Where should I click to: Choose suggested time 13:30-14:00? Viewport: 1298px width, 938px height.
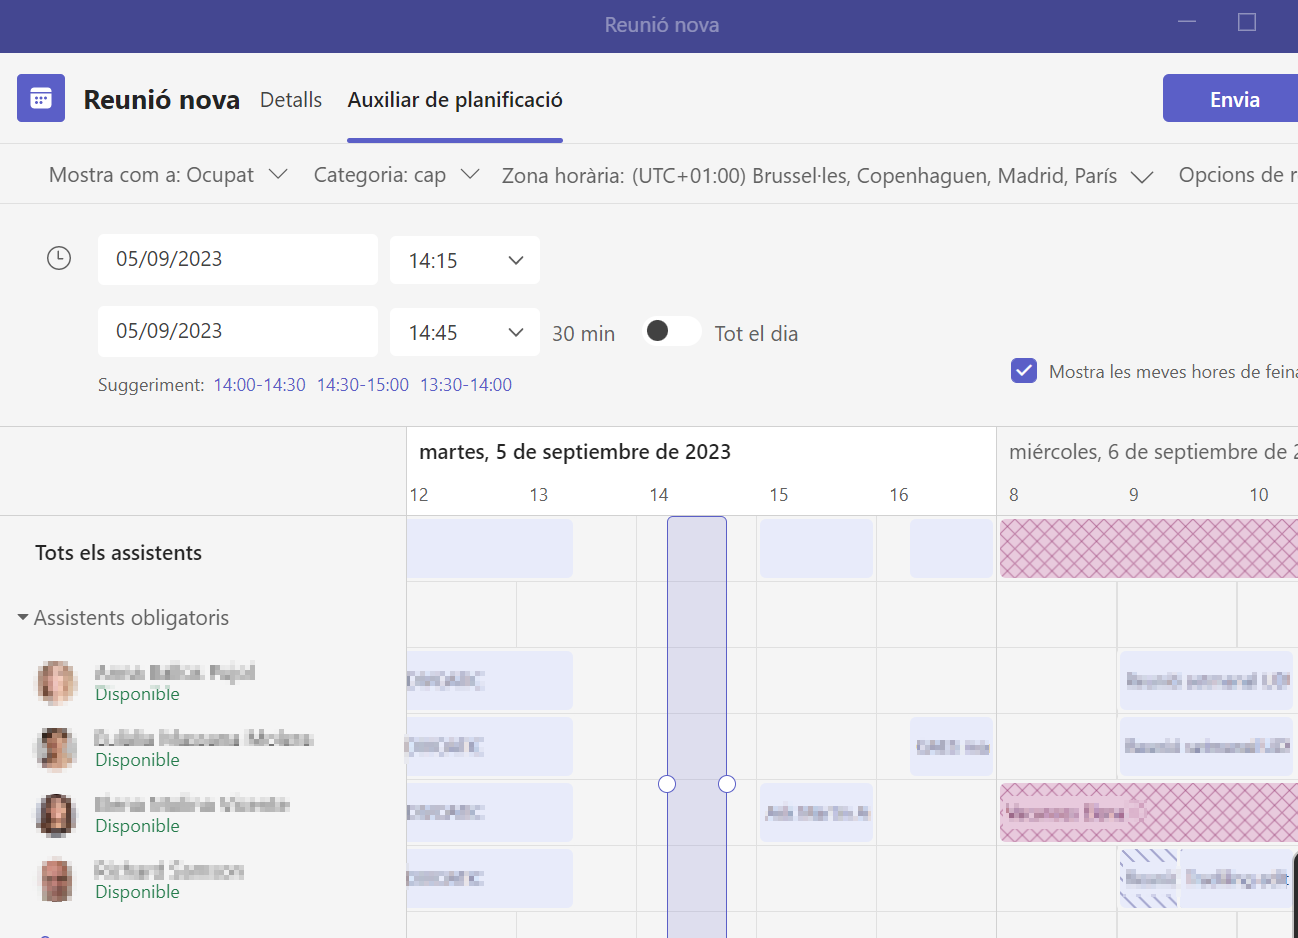[x=466, y=385]
